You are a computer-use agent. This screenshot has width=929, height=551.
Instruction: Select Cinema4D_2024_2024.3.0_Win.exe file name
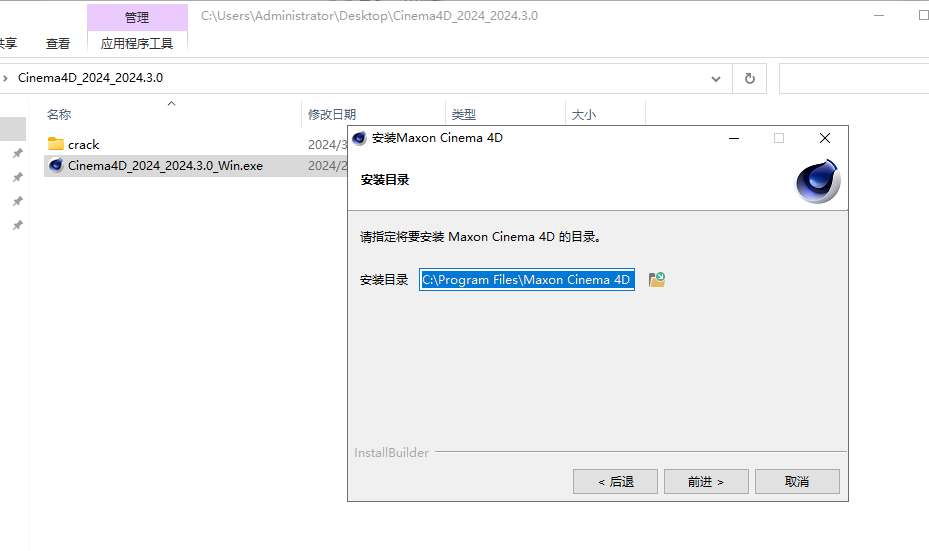click(165, 166)
